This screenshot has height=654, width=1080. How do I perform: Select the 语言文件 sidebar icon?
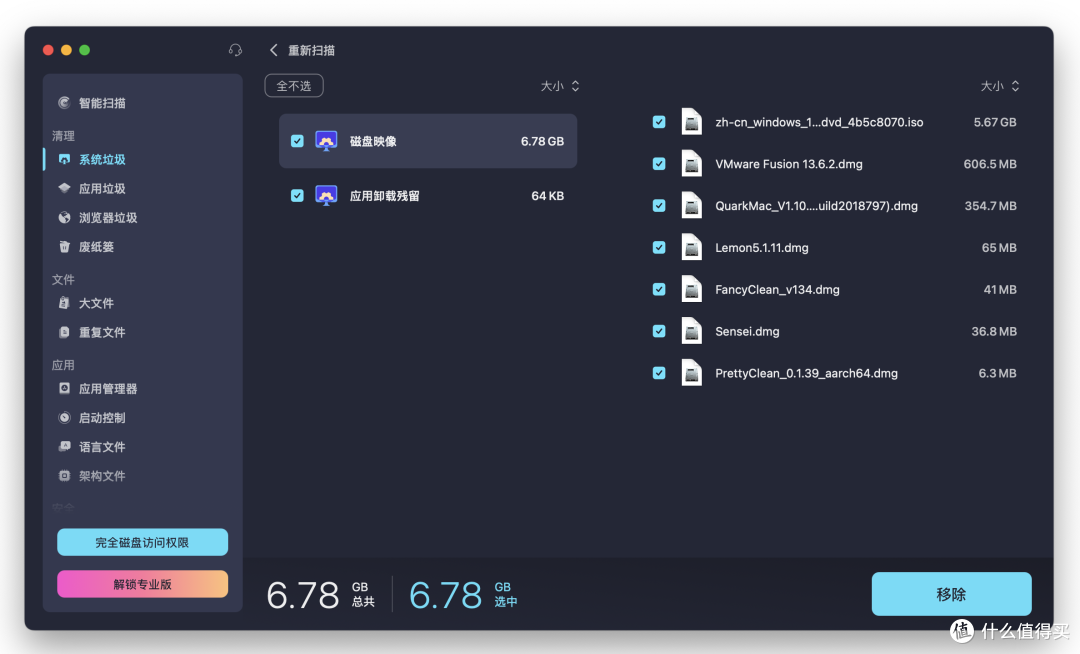(64, 446)
